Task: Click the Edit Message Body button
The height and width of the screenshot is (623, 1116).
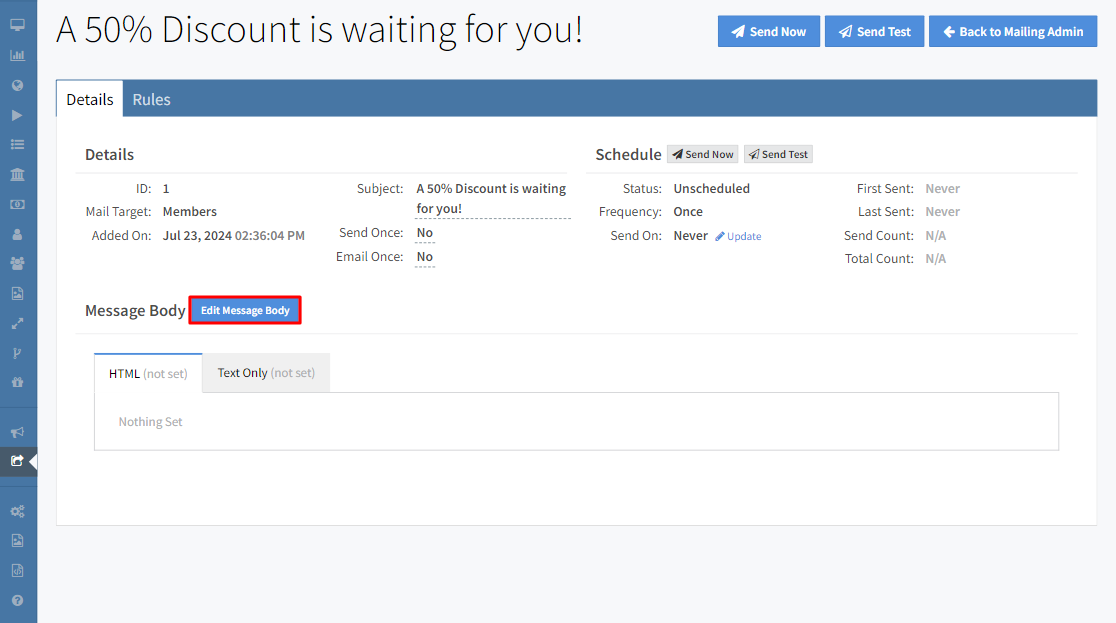Action: coord(245,311)
